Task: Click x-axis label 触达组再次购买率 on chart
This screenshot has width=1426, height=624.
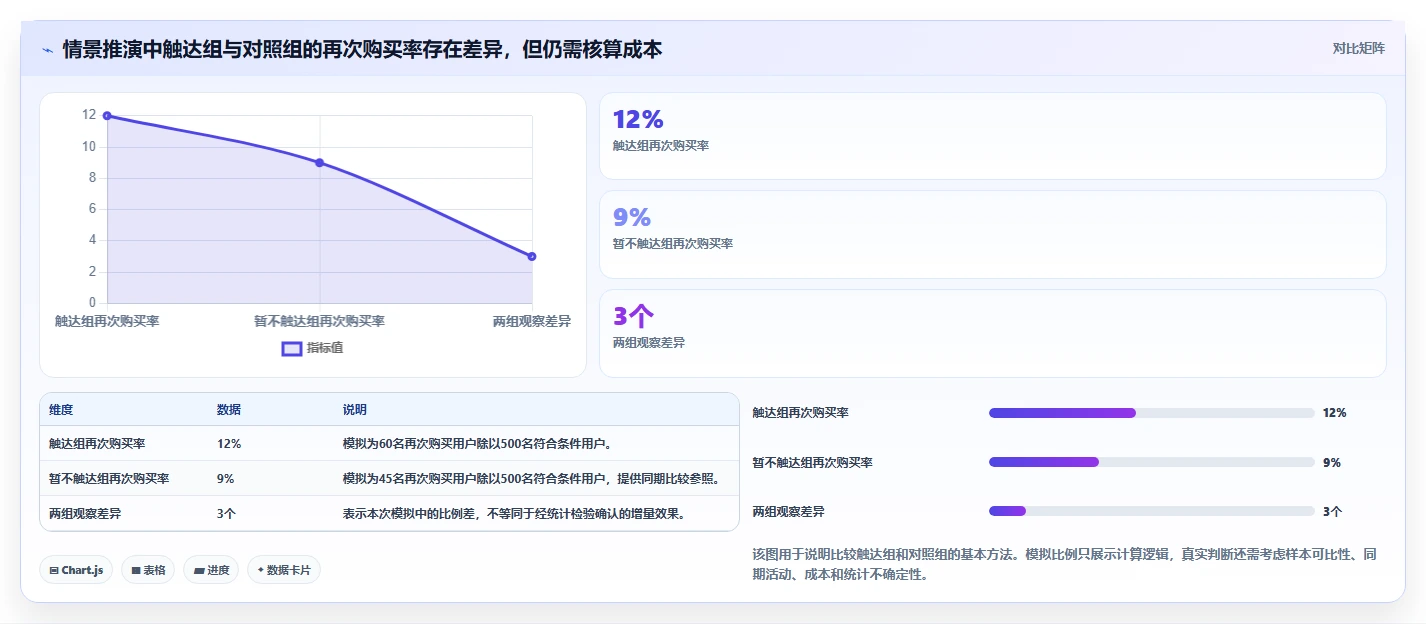Action: point(107,321)
